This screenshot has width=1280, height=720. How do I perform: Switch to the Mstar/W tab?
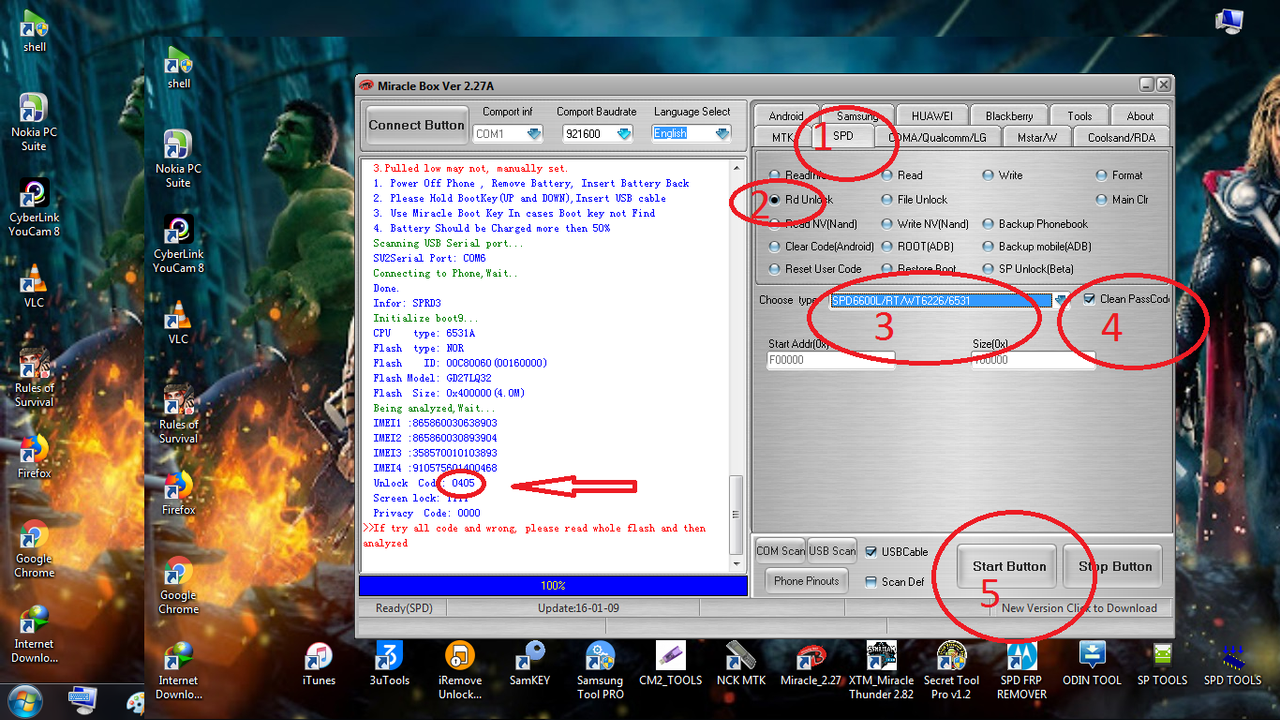click(x=1036, y=137)
